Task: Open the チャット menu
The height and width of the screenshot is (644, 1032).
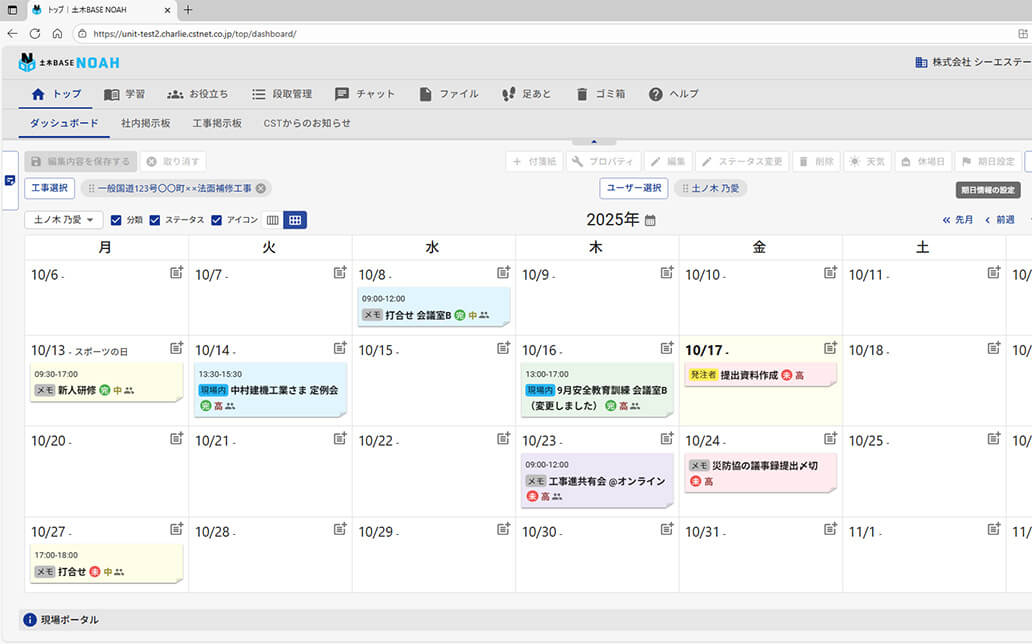Action: [x=365, y=94]
